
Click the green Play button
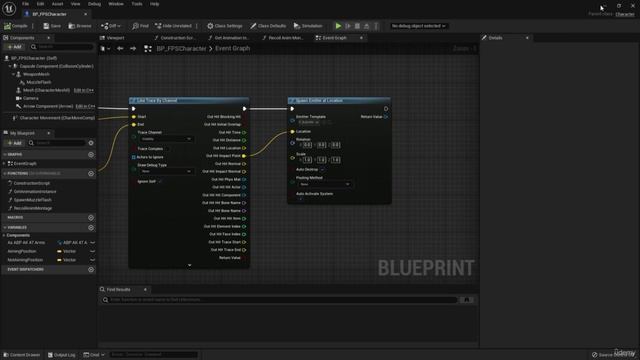coord(338,26)
